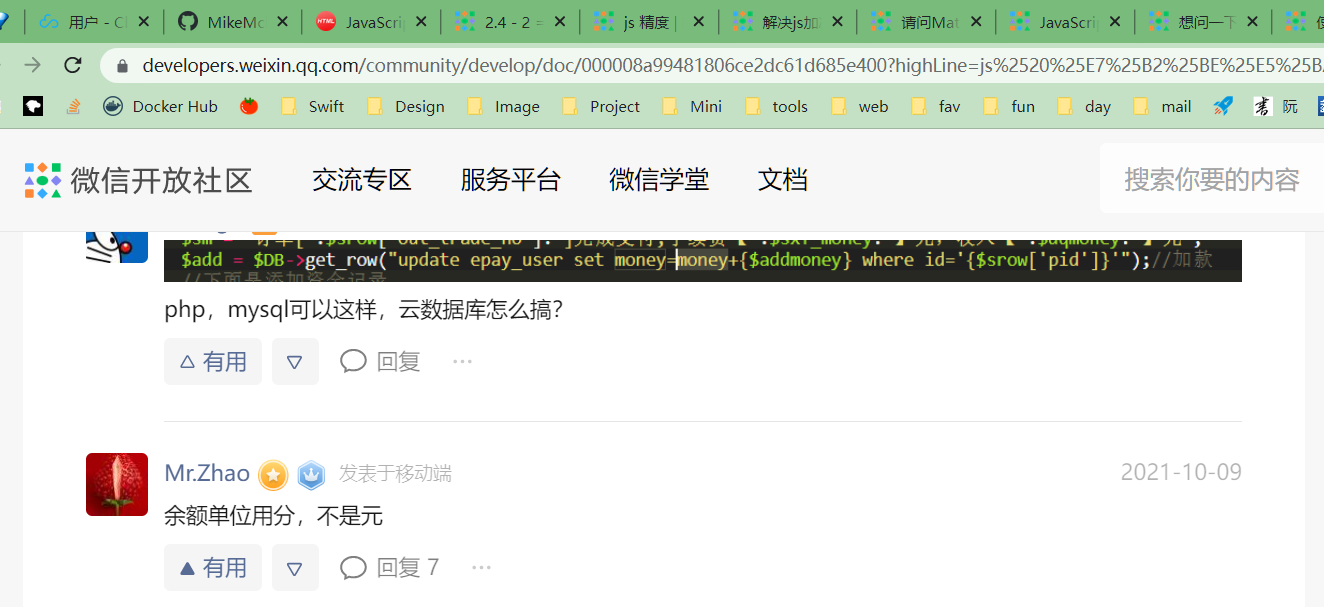The height and width of the screenshot is (607, 1324).
Task: Open the Image bookmark folder
Action: click(503, 106)
